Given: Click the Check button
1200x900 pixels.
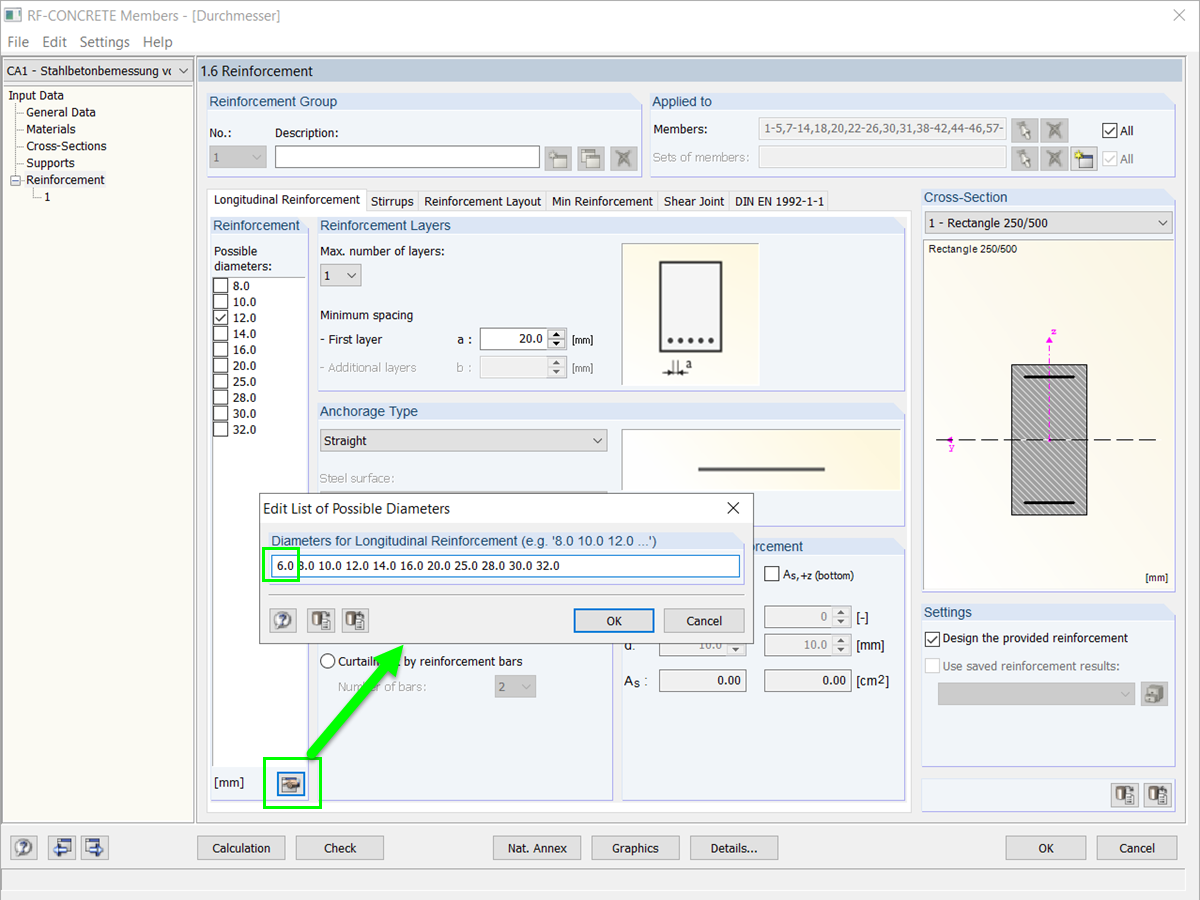Looking at the screenshot, I should tap(340, 848).
